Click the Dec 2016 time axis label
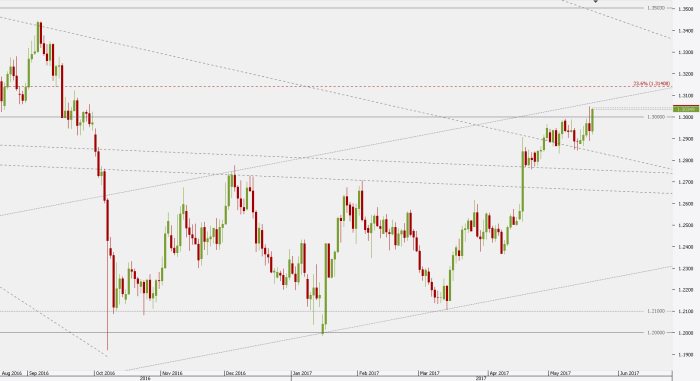700x381 pixels. [x=236, y=373]
